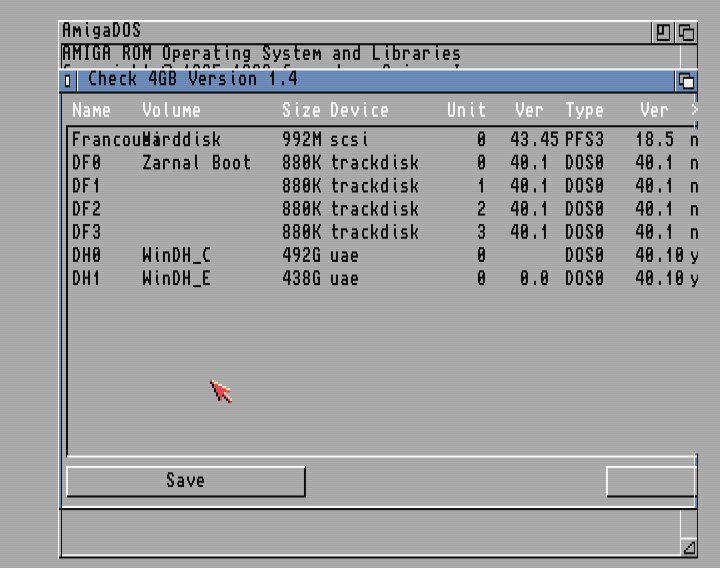Image resolution: width=720 pixels, height=568 pixels.
Task: Click the Zarnal Boot volume name
Action: click(x=197, y=163)
